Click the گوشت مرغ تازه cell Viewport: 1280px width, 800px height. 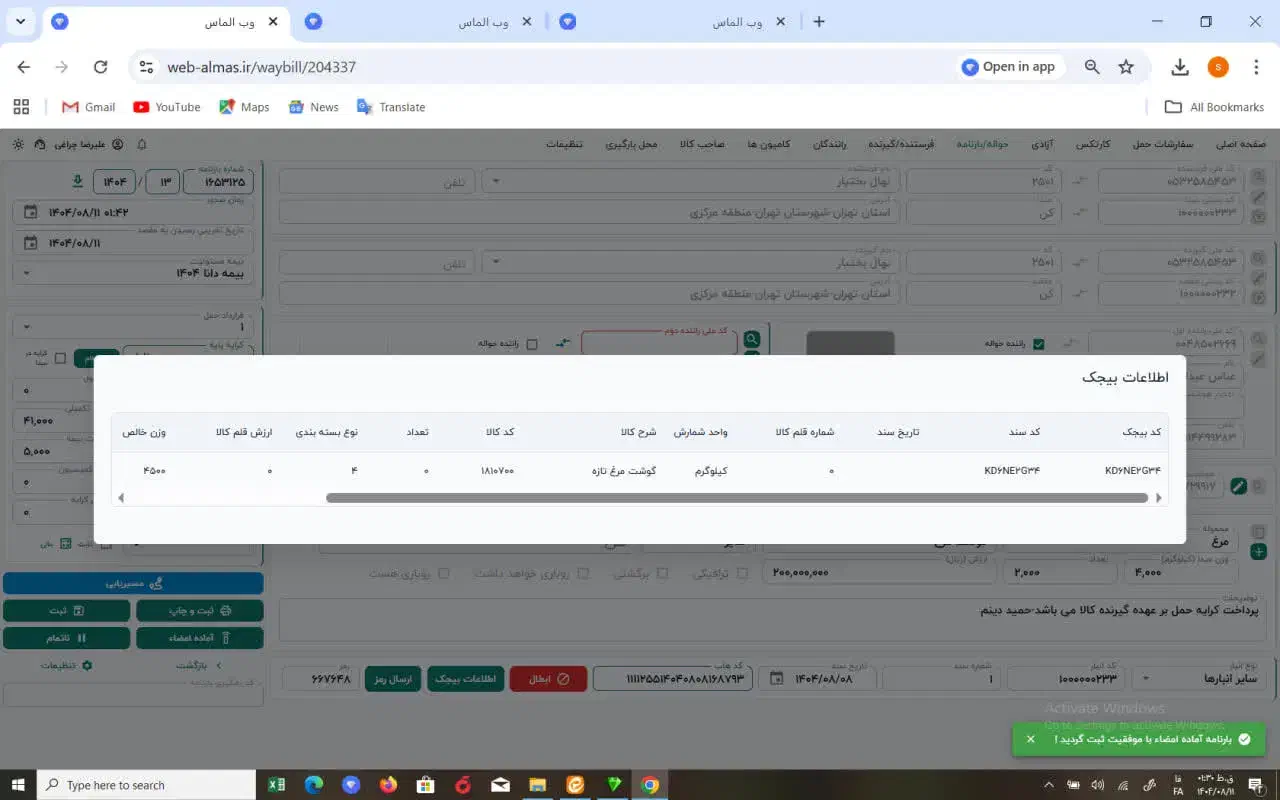pos(623,470)
